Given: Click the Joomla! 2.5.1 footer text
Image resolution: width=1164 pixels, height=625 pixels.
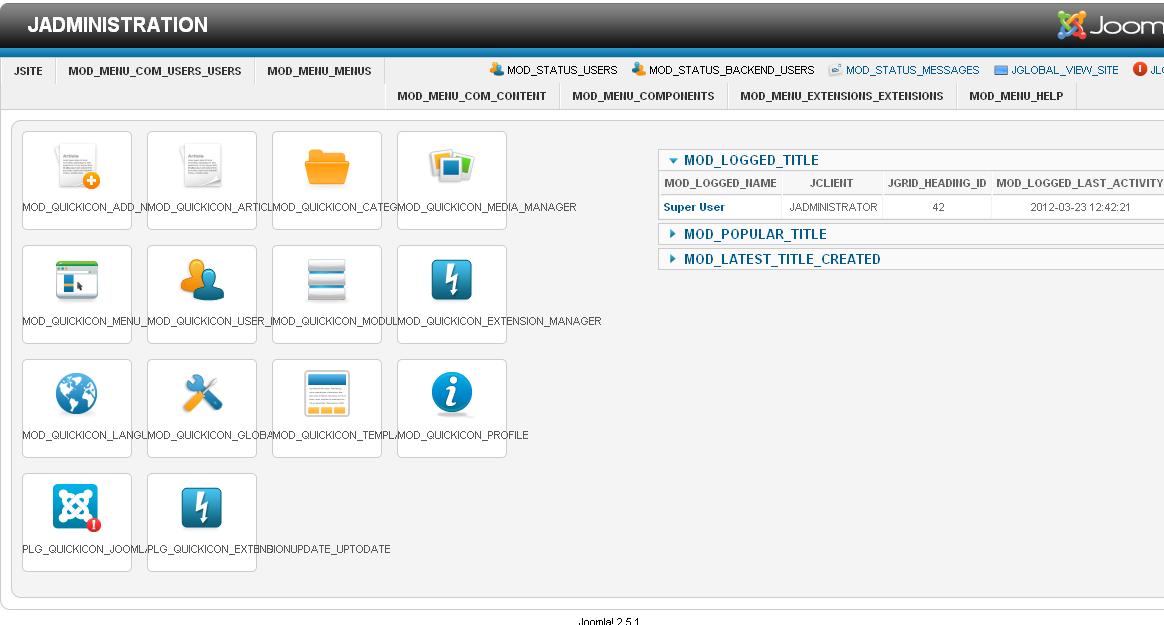Looking at the screenshot, I should (x=609, y=621).
